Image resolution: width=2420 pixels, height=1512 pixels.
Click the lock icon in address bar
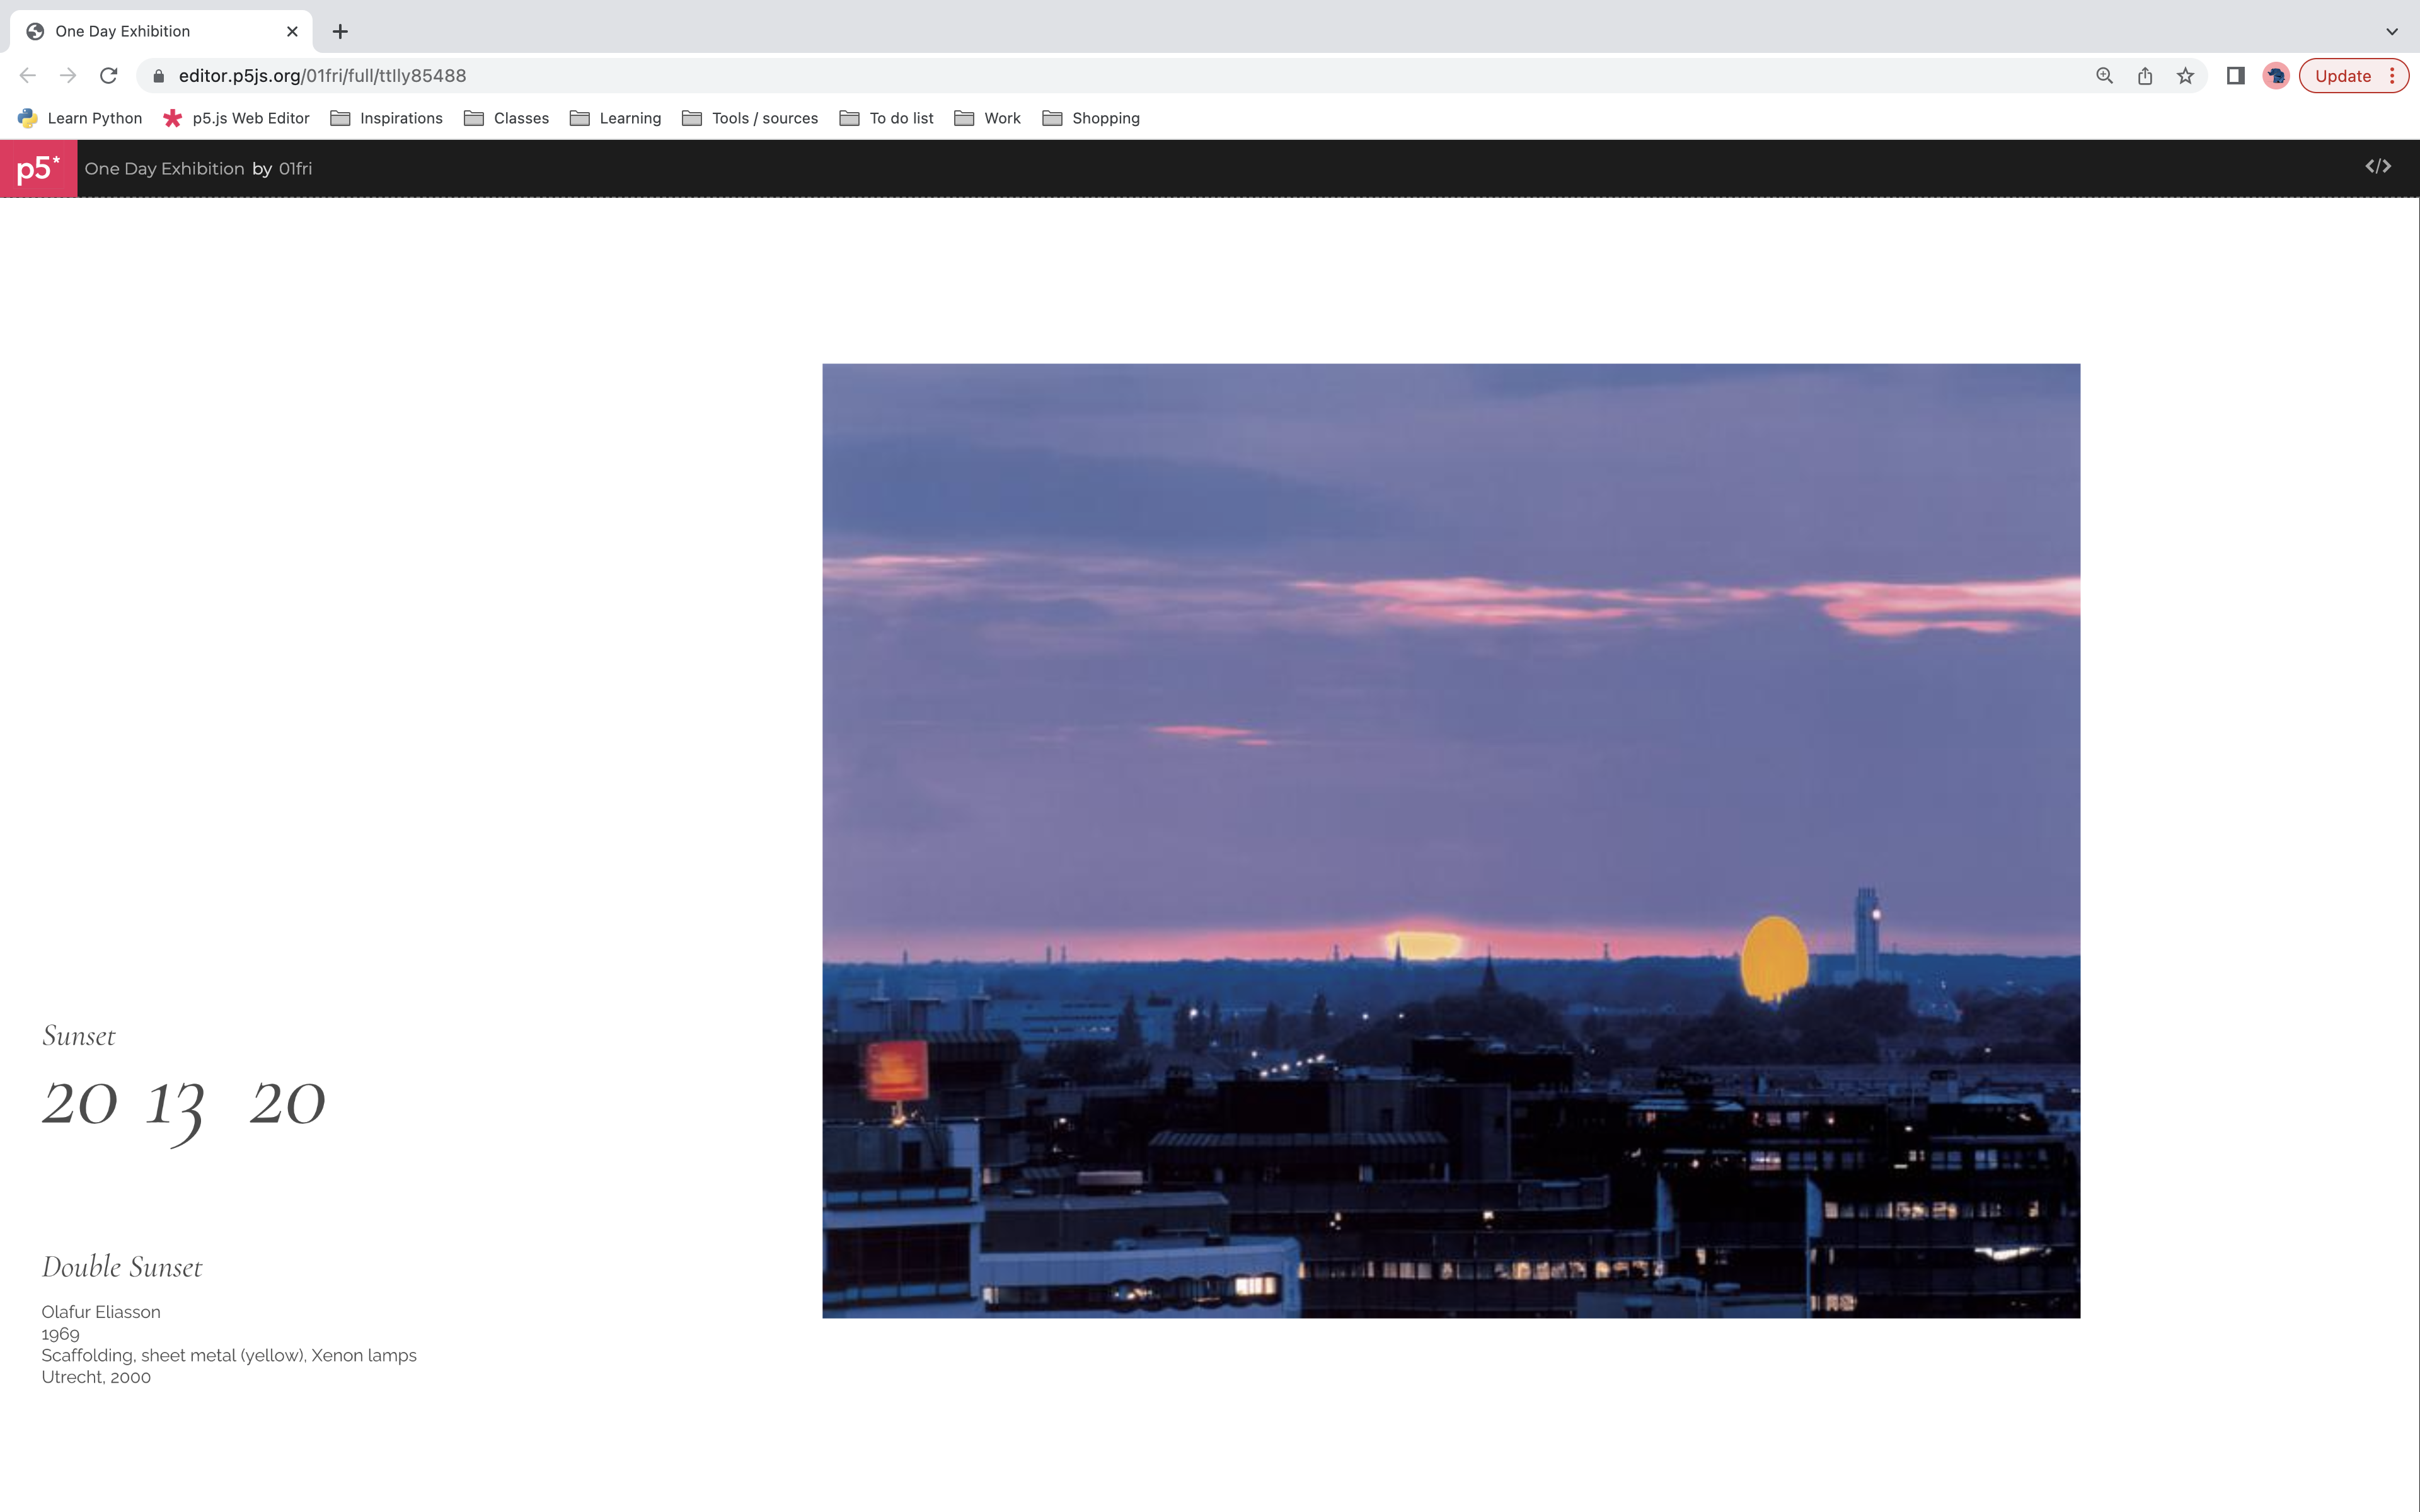(158, 76)
